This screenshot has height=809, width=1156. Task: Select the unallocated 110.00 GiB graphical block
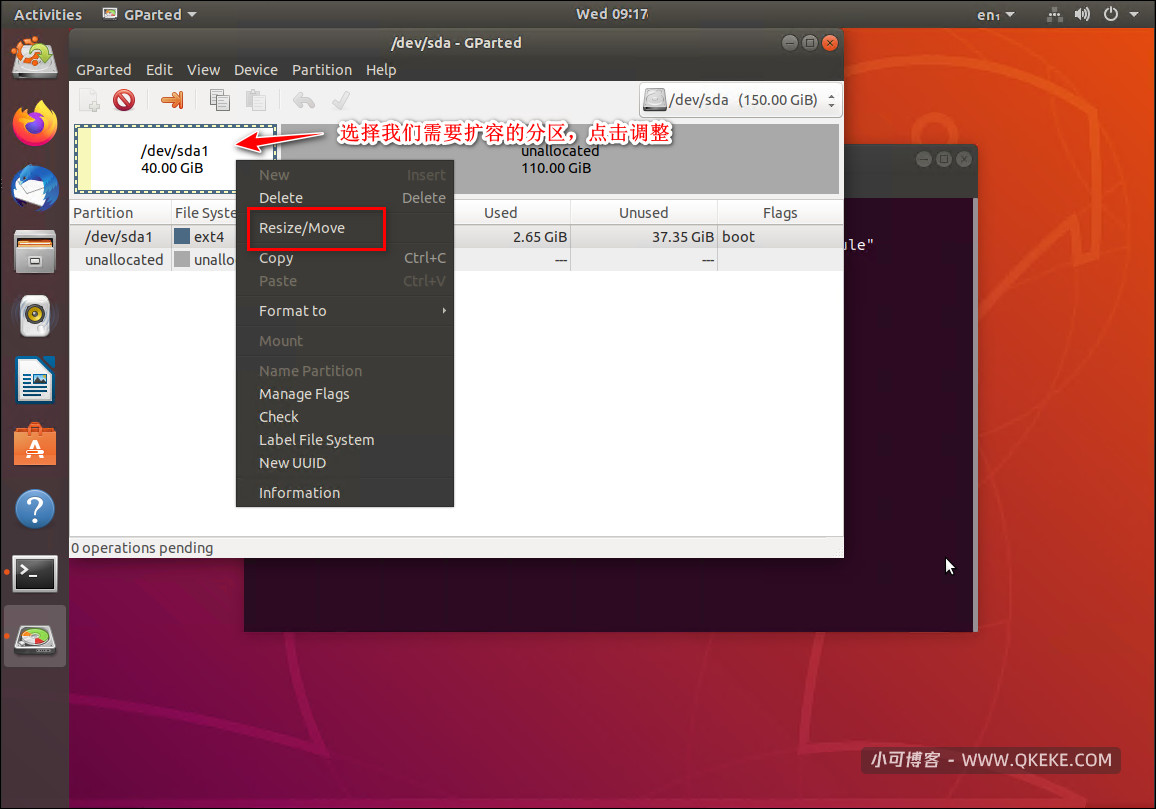[560, 159]
